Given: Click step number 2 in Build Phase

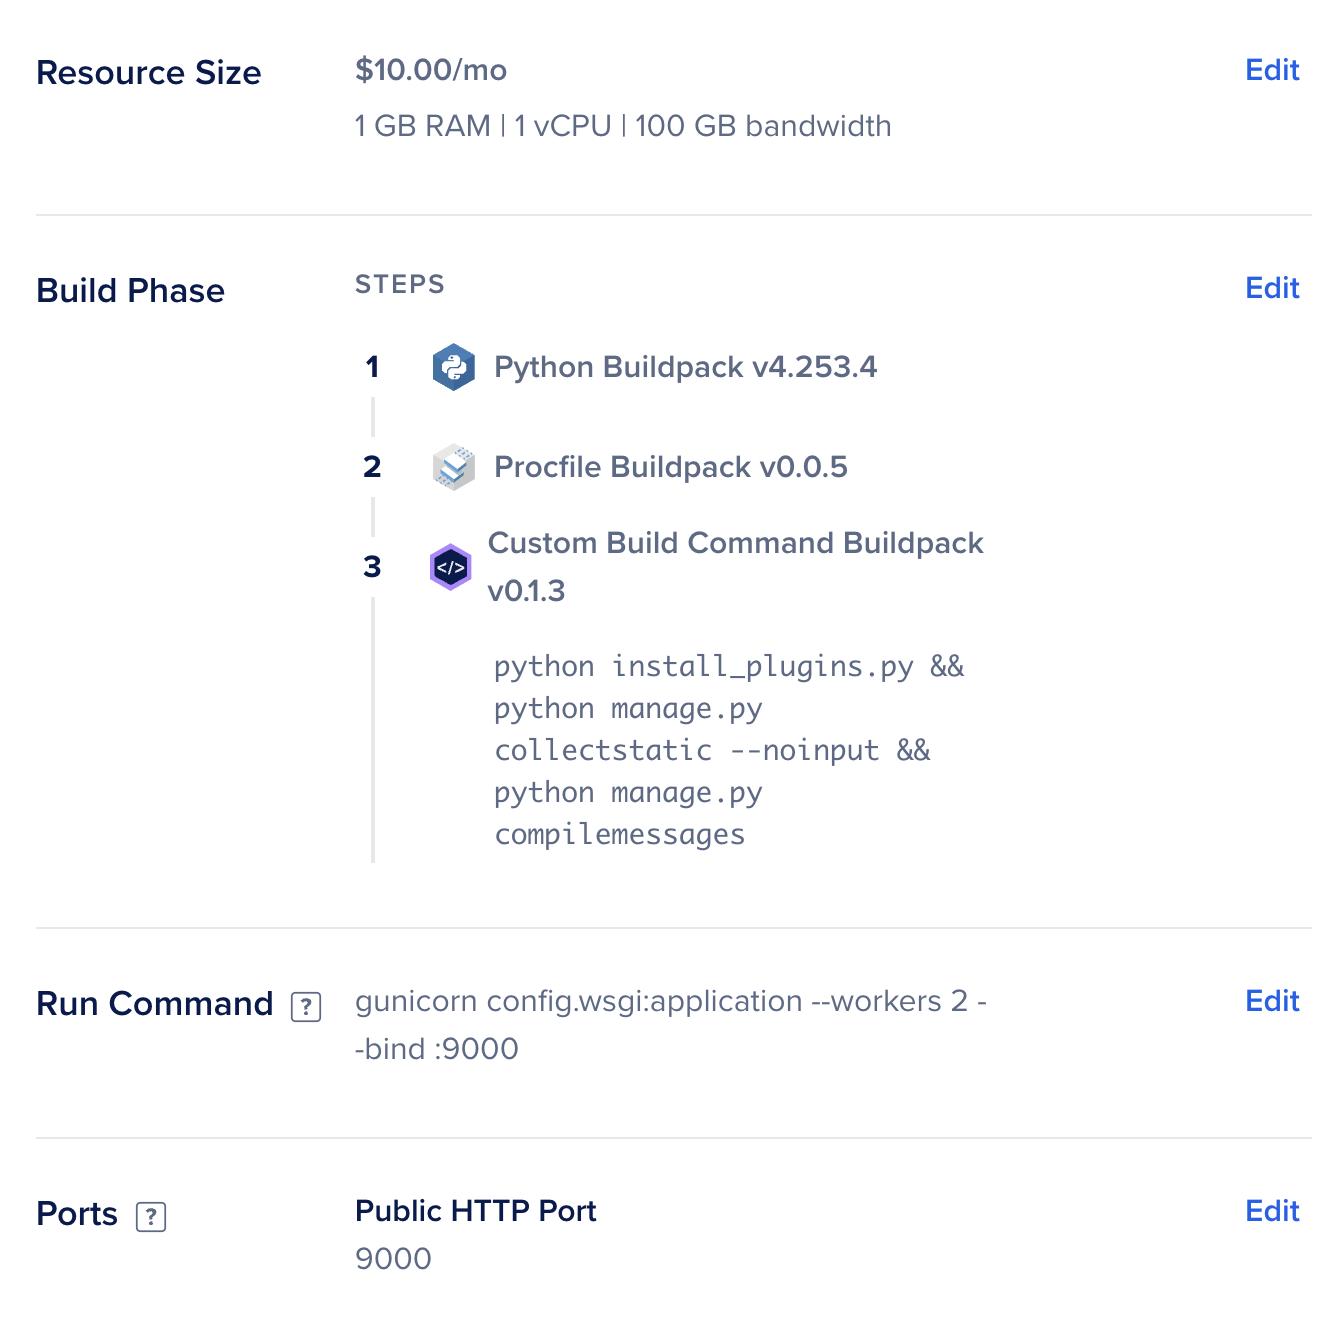Looking at the screenshot, I should point(373,467).
